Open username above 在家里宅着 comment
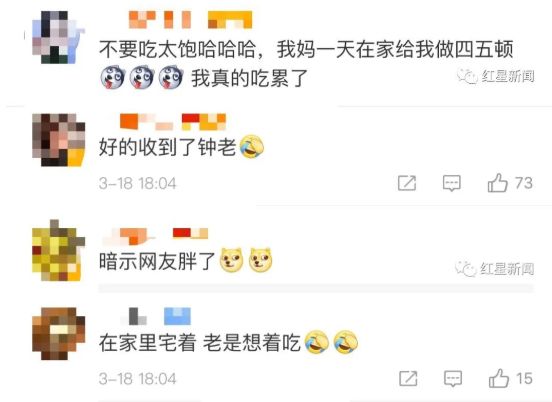552x402 pixels. (156, 316)
